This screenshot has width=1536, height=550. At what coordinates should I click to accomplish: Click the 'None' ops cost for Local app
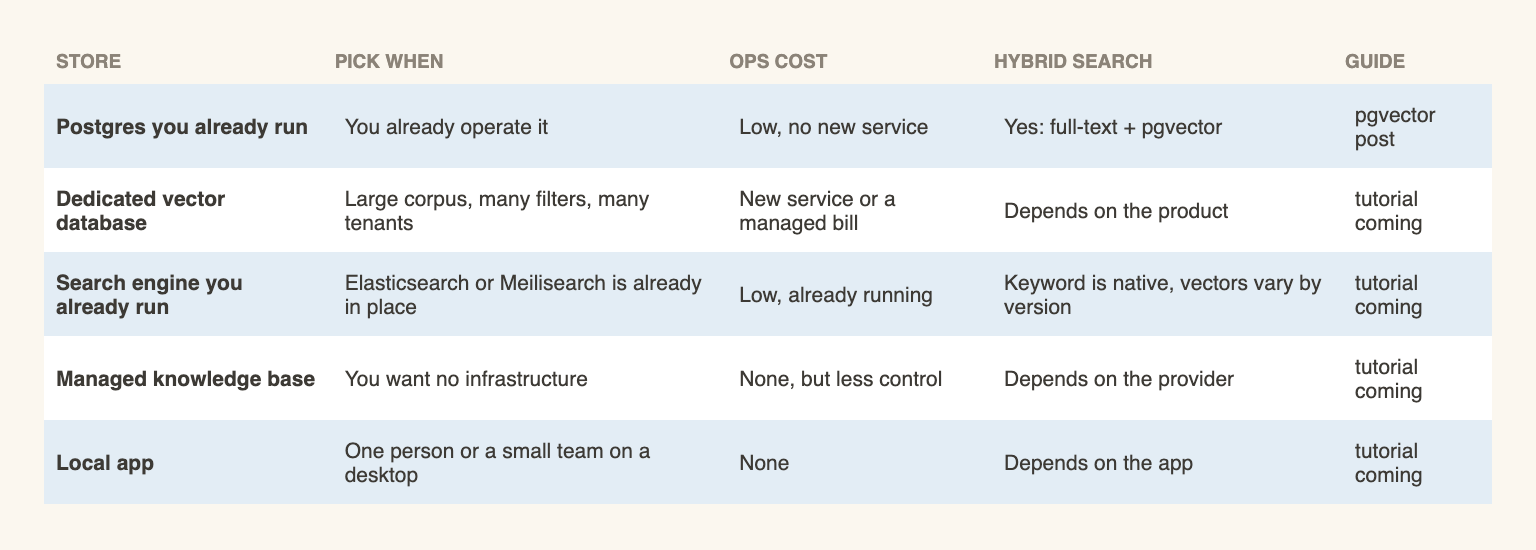coord(764,463)
